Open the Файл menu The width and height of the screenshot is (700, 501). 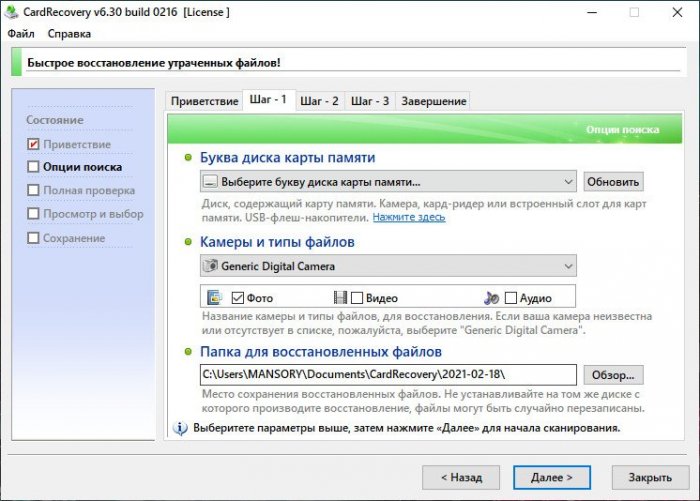(20, 33)
